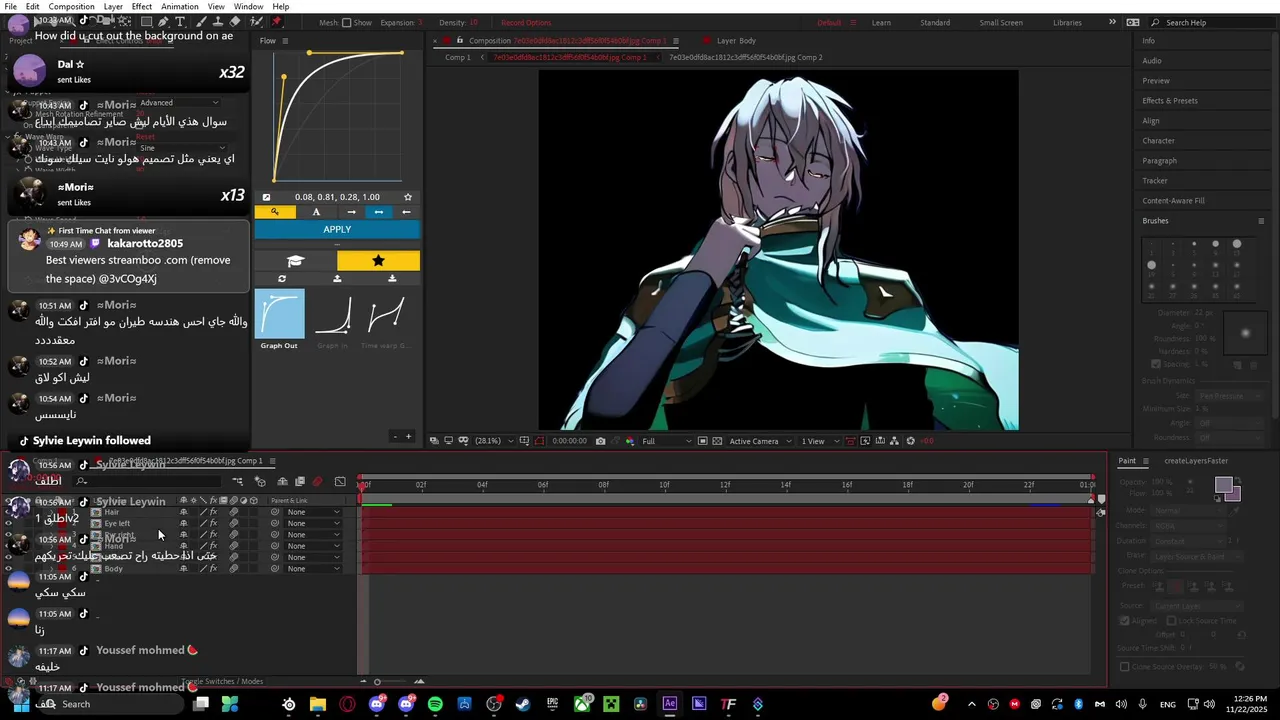Toggle visibility eye of Body layer
The width and height of the screenshot is (1280, 720).
(x=9, y=569)
